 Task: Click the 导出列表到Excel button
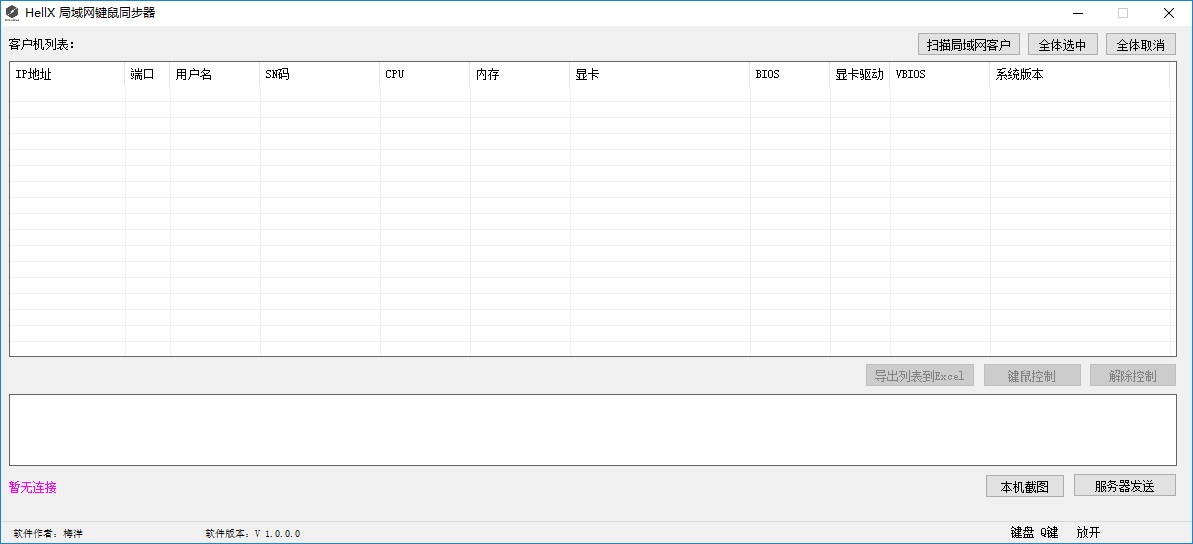click(919, 376)
